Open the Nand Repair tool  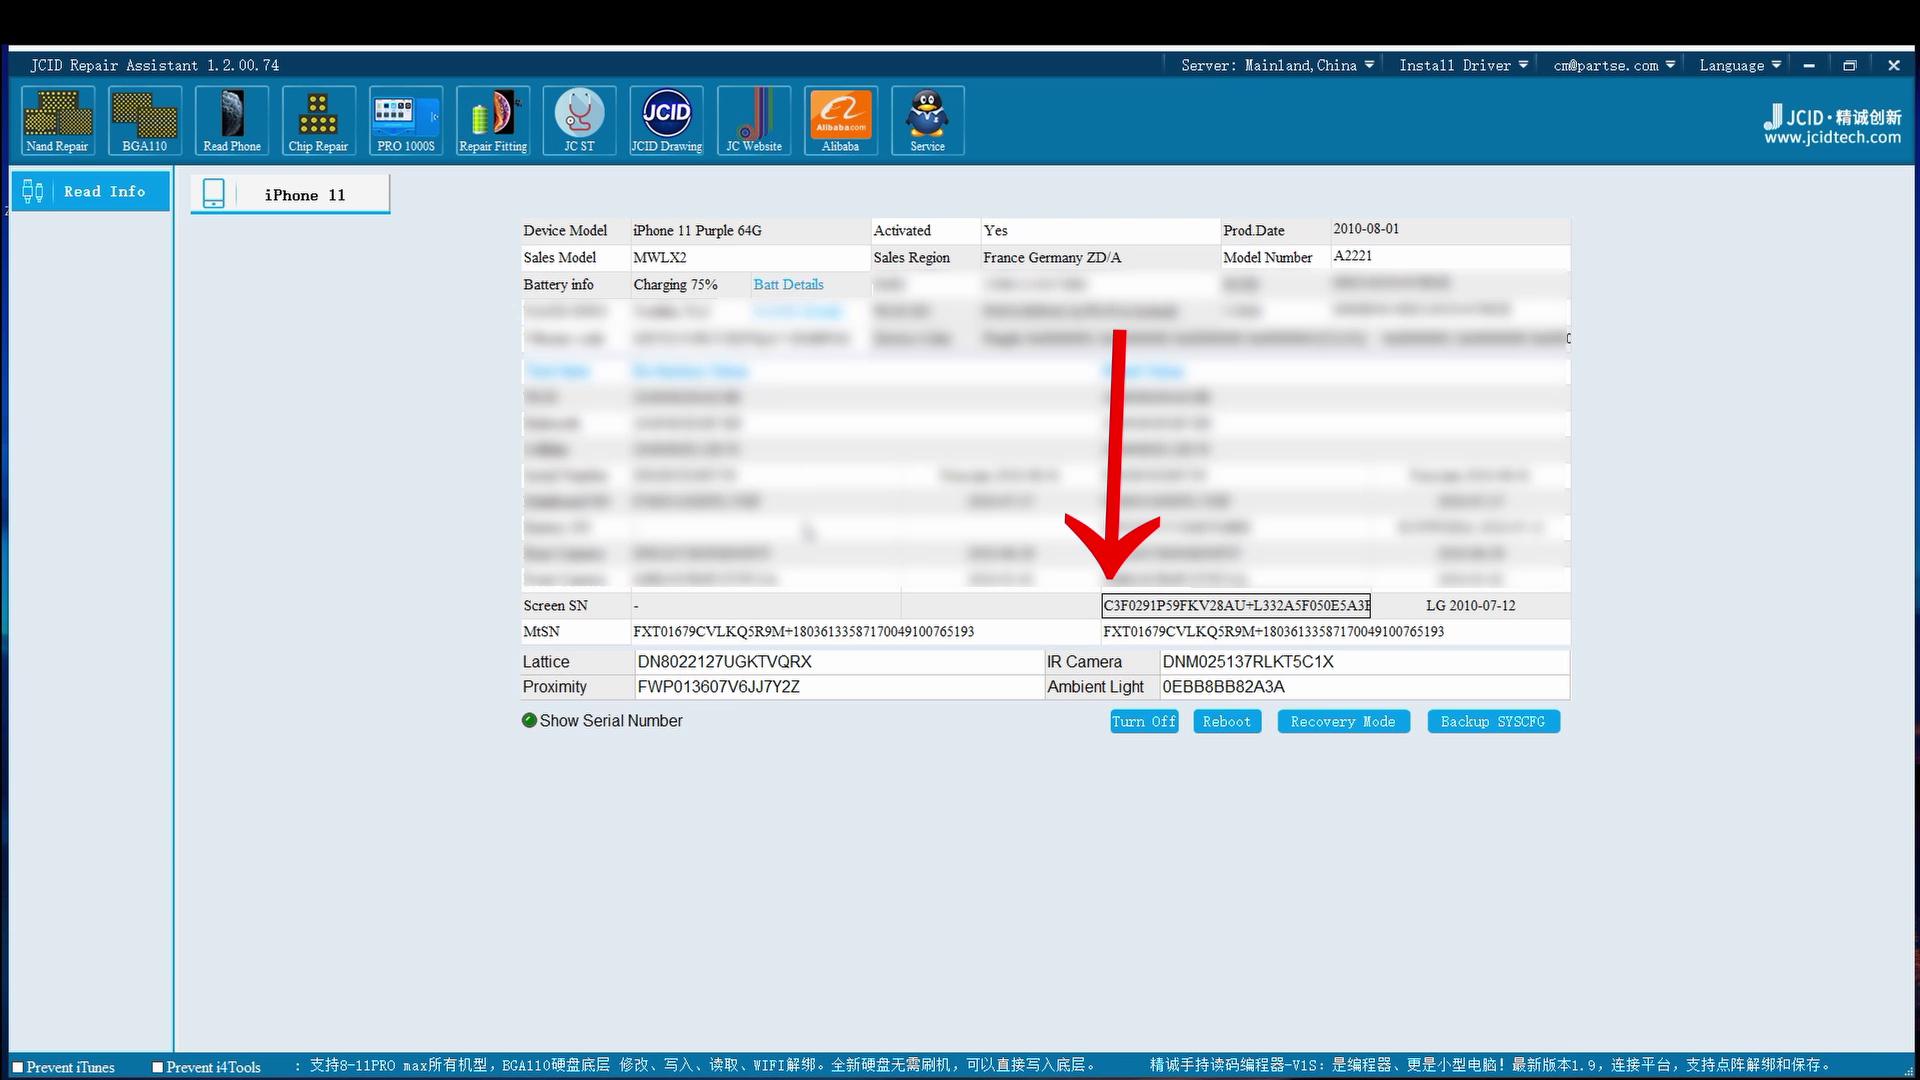tap(58, 120)
